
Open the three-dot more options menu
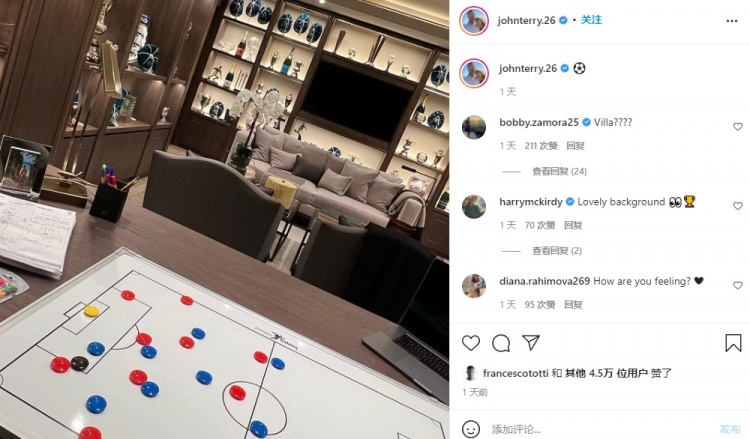(x=732, y=21)
